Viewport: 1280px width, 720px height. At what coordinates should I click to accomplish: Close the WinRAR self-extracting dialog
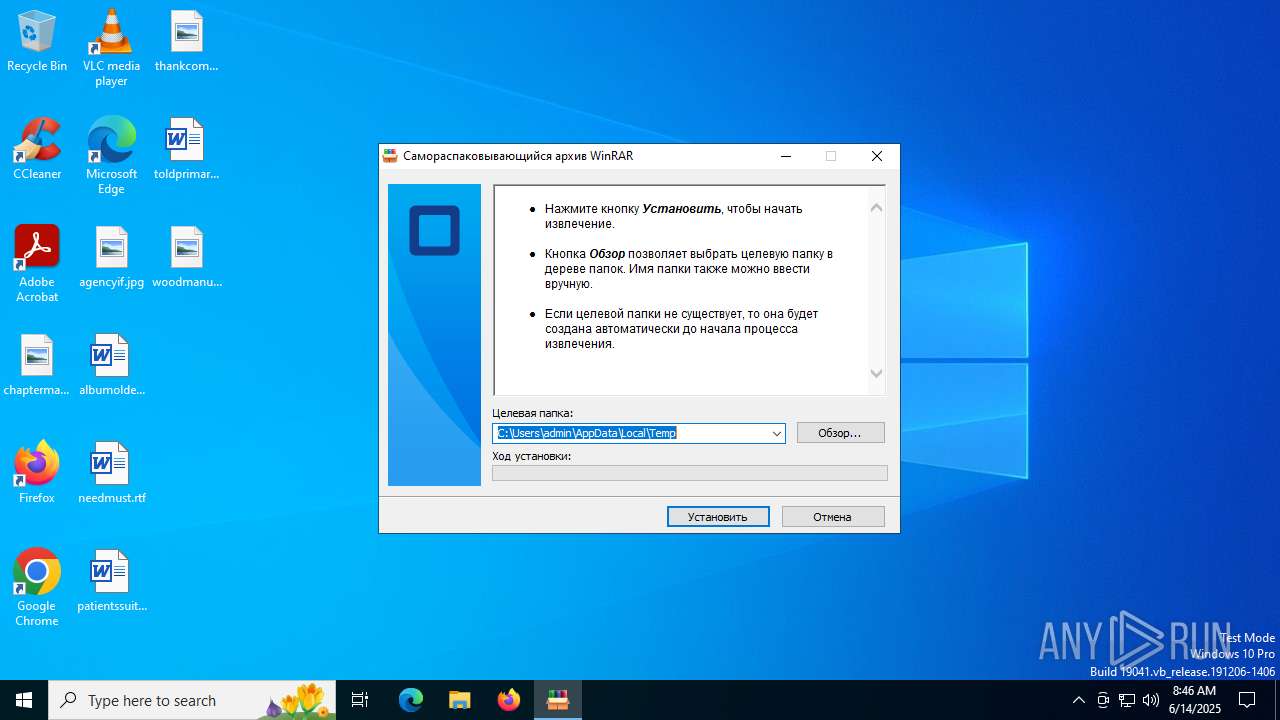click(877, 156)
